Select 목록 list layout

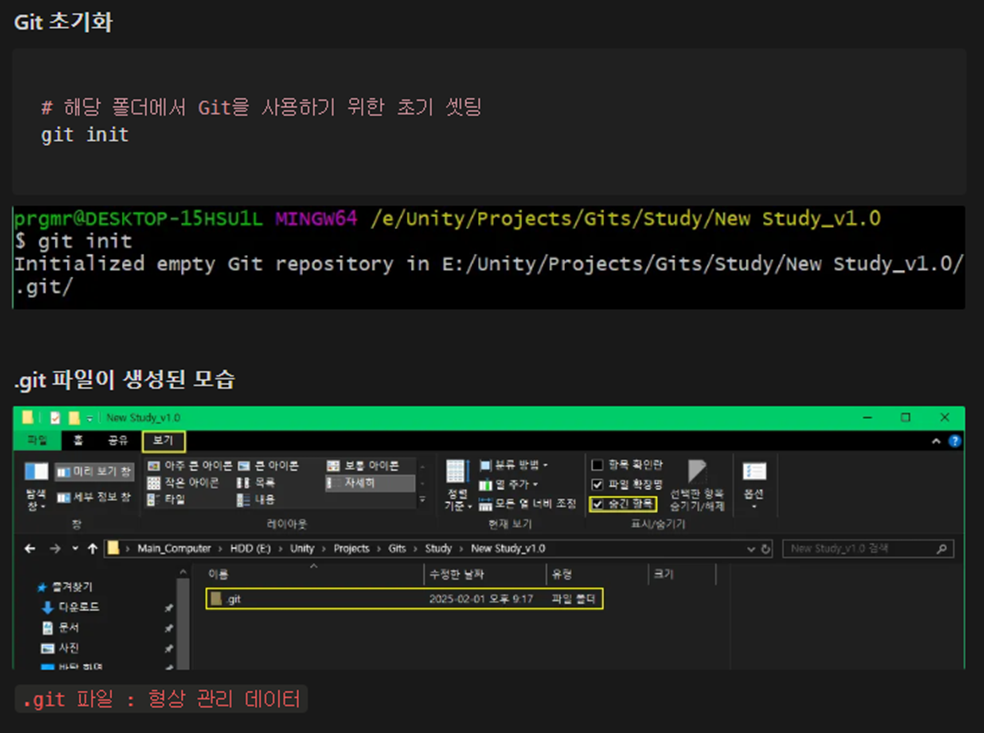(256, 483)
